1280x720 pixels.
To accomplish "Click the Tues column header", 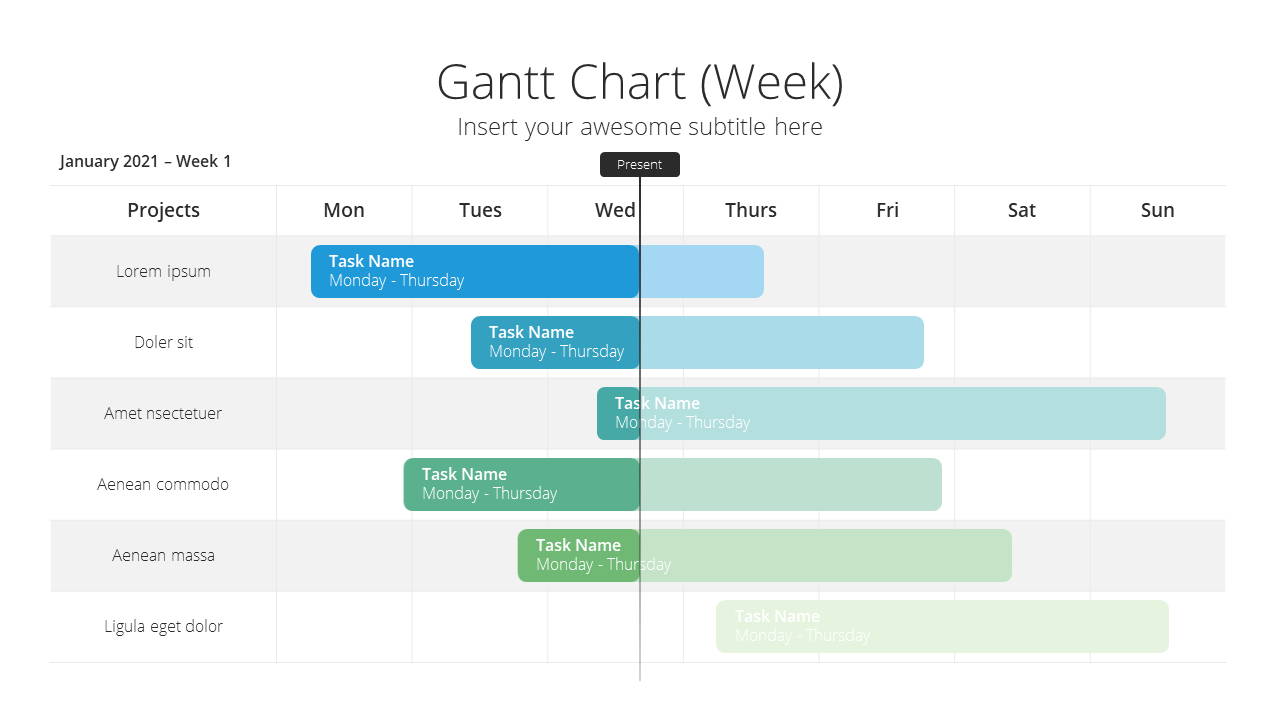I will (480, 210).
